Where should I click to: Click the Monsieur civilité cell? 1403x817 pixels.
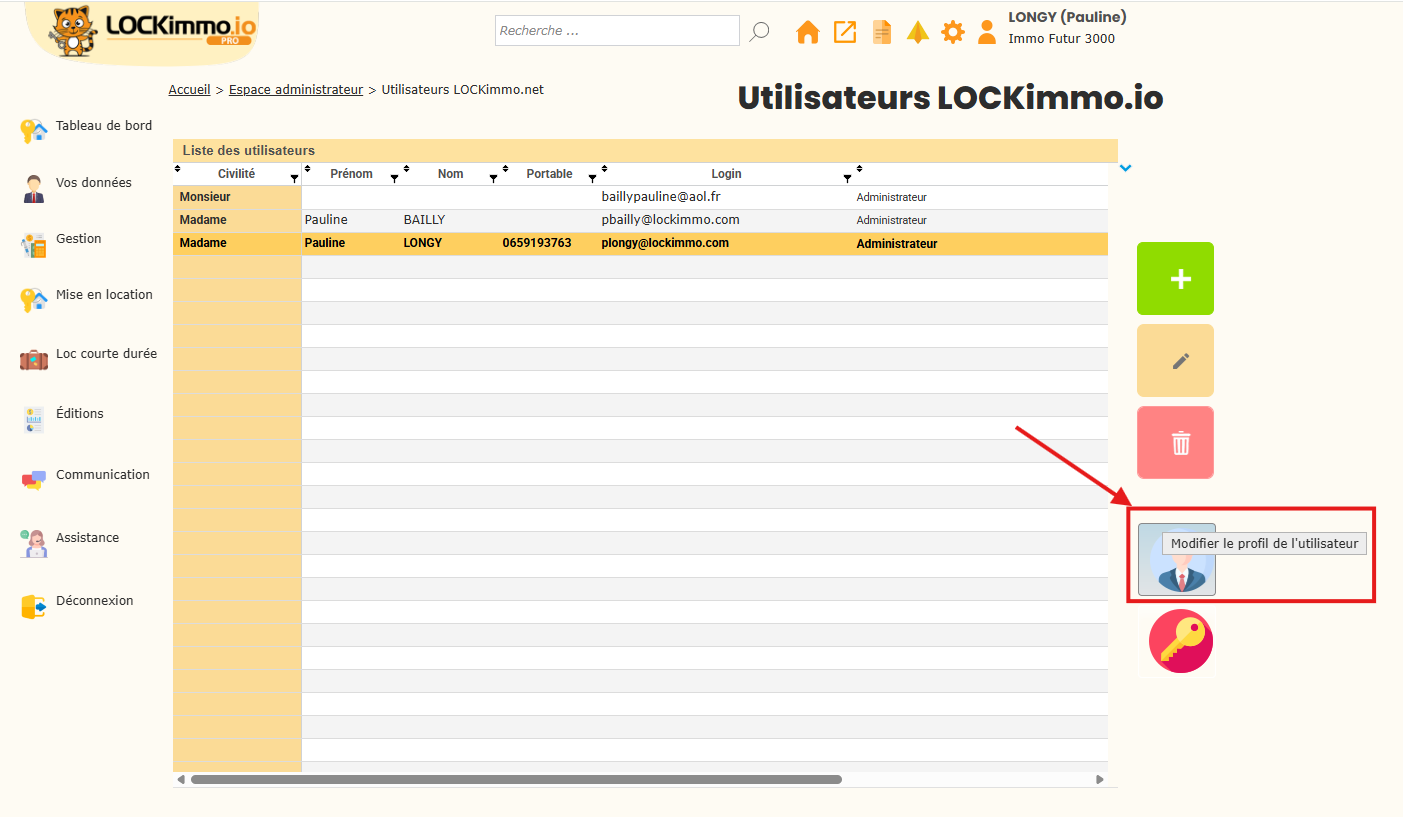205,197
